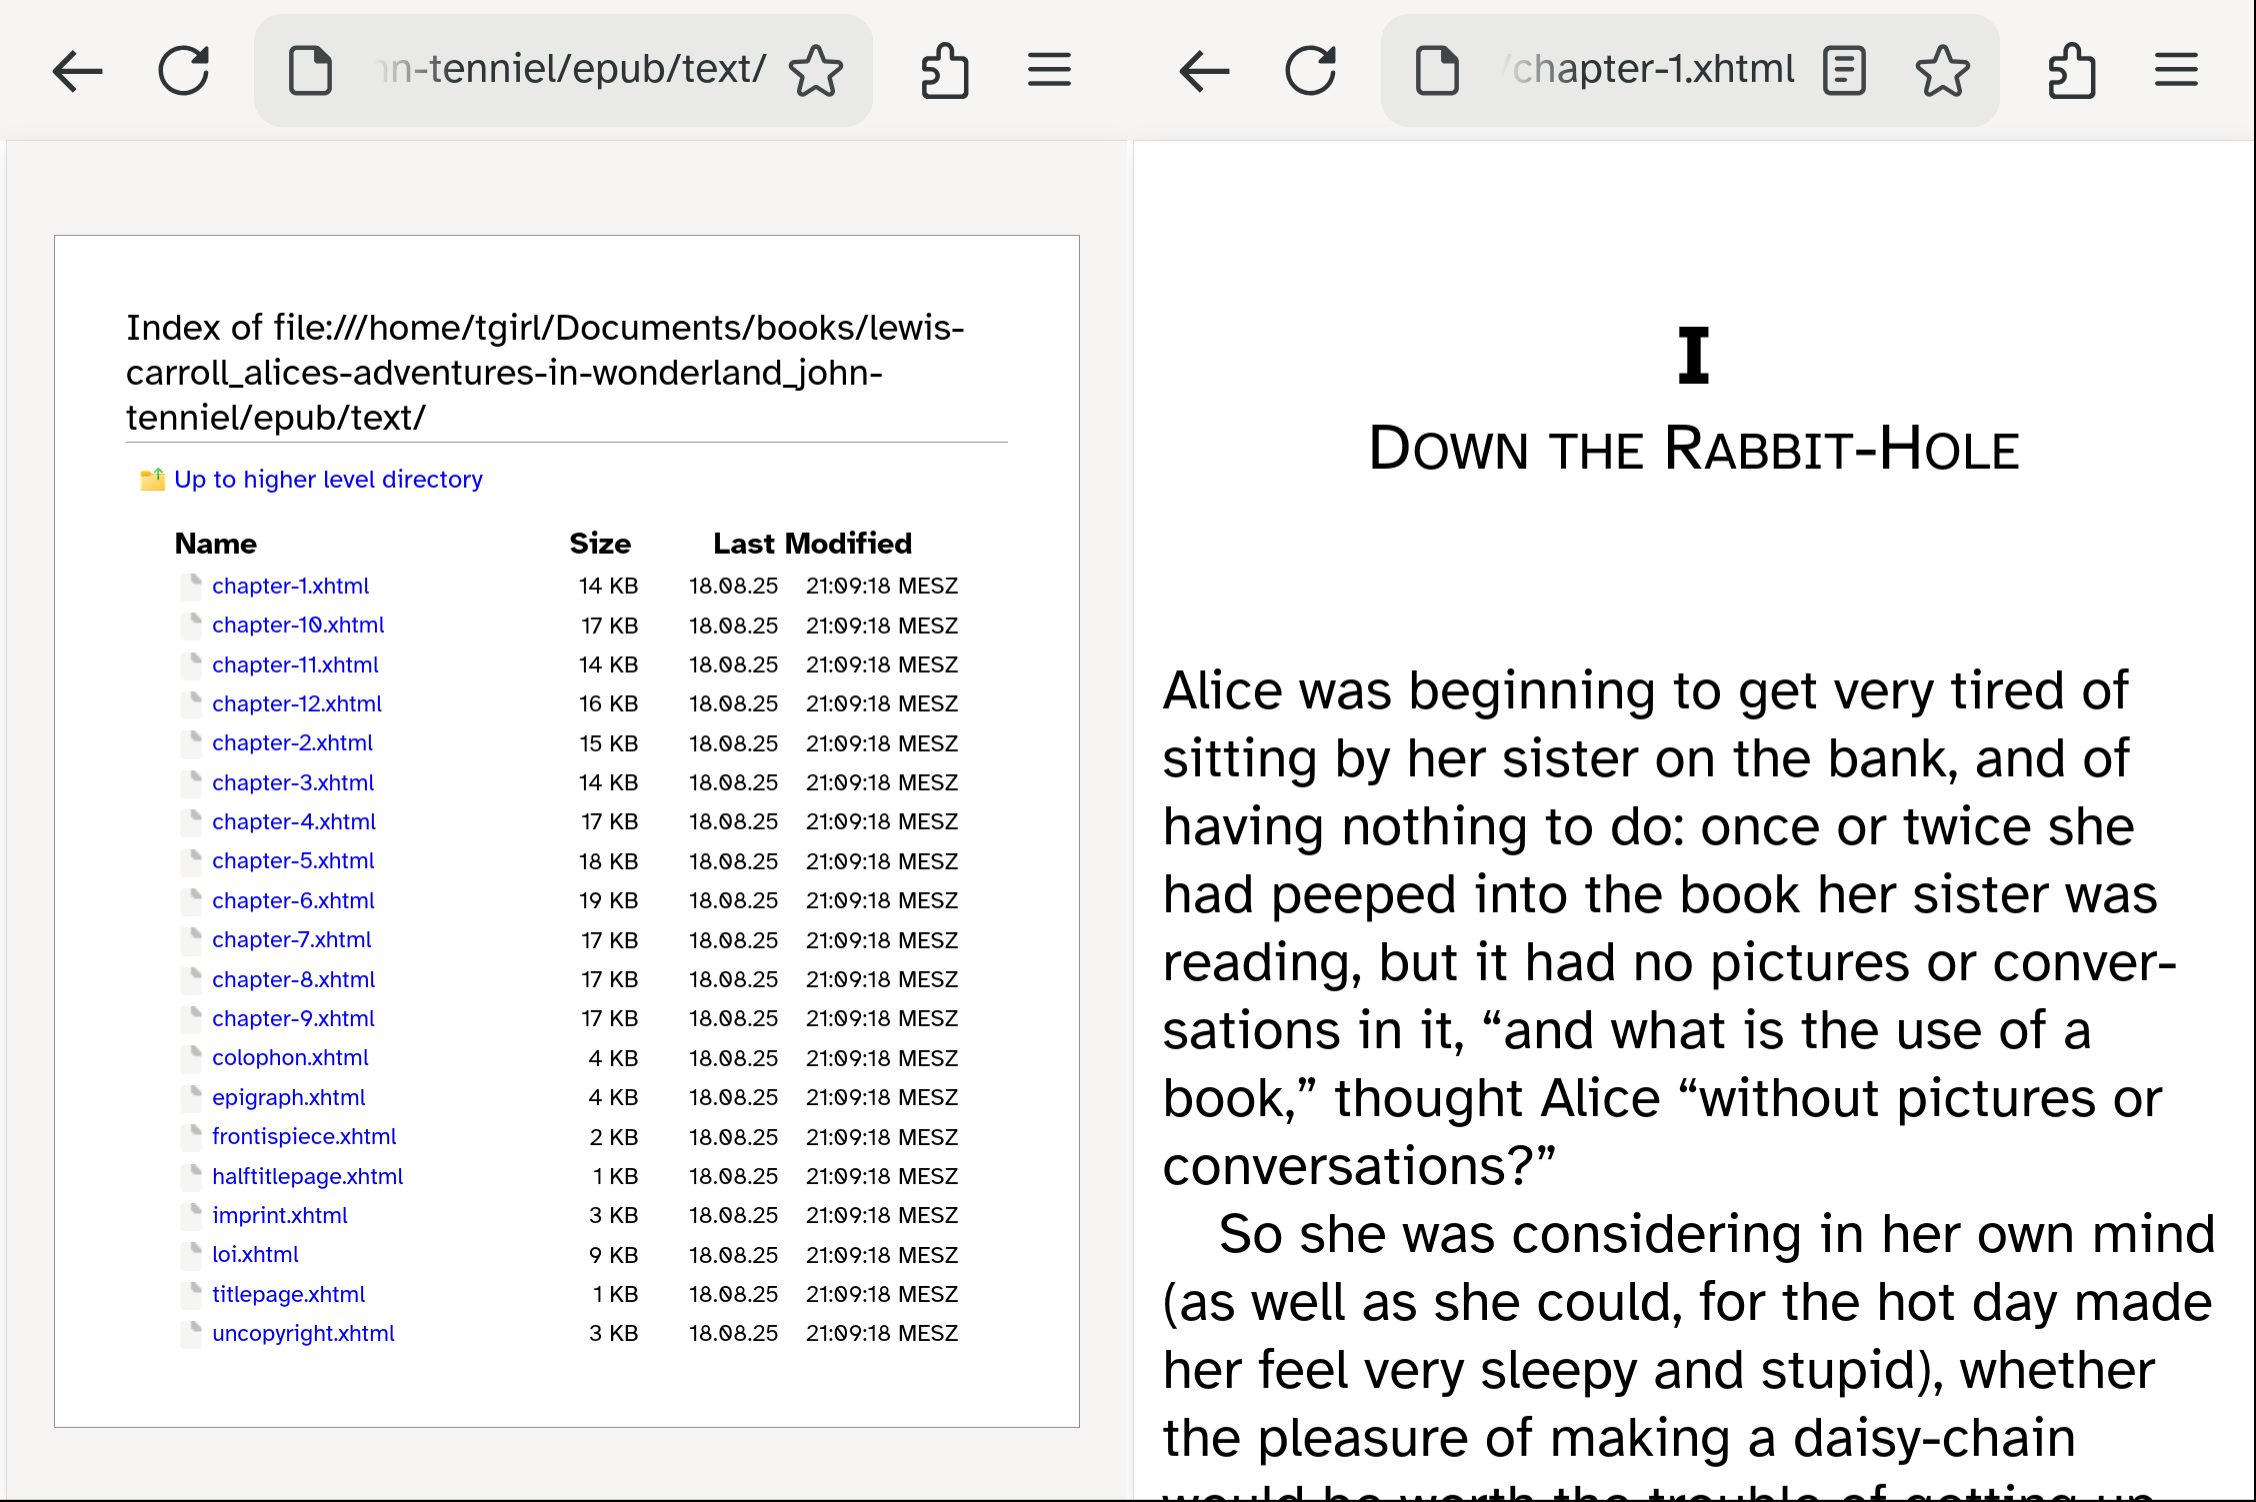This screenshot has width=2256, height=1502.
Task: Reload the directory listing page
Action: coord(185,70)
